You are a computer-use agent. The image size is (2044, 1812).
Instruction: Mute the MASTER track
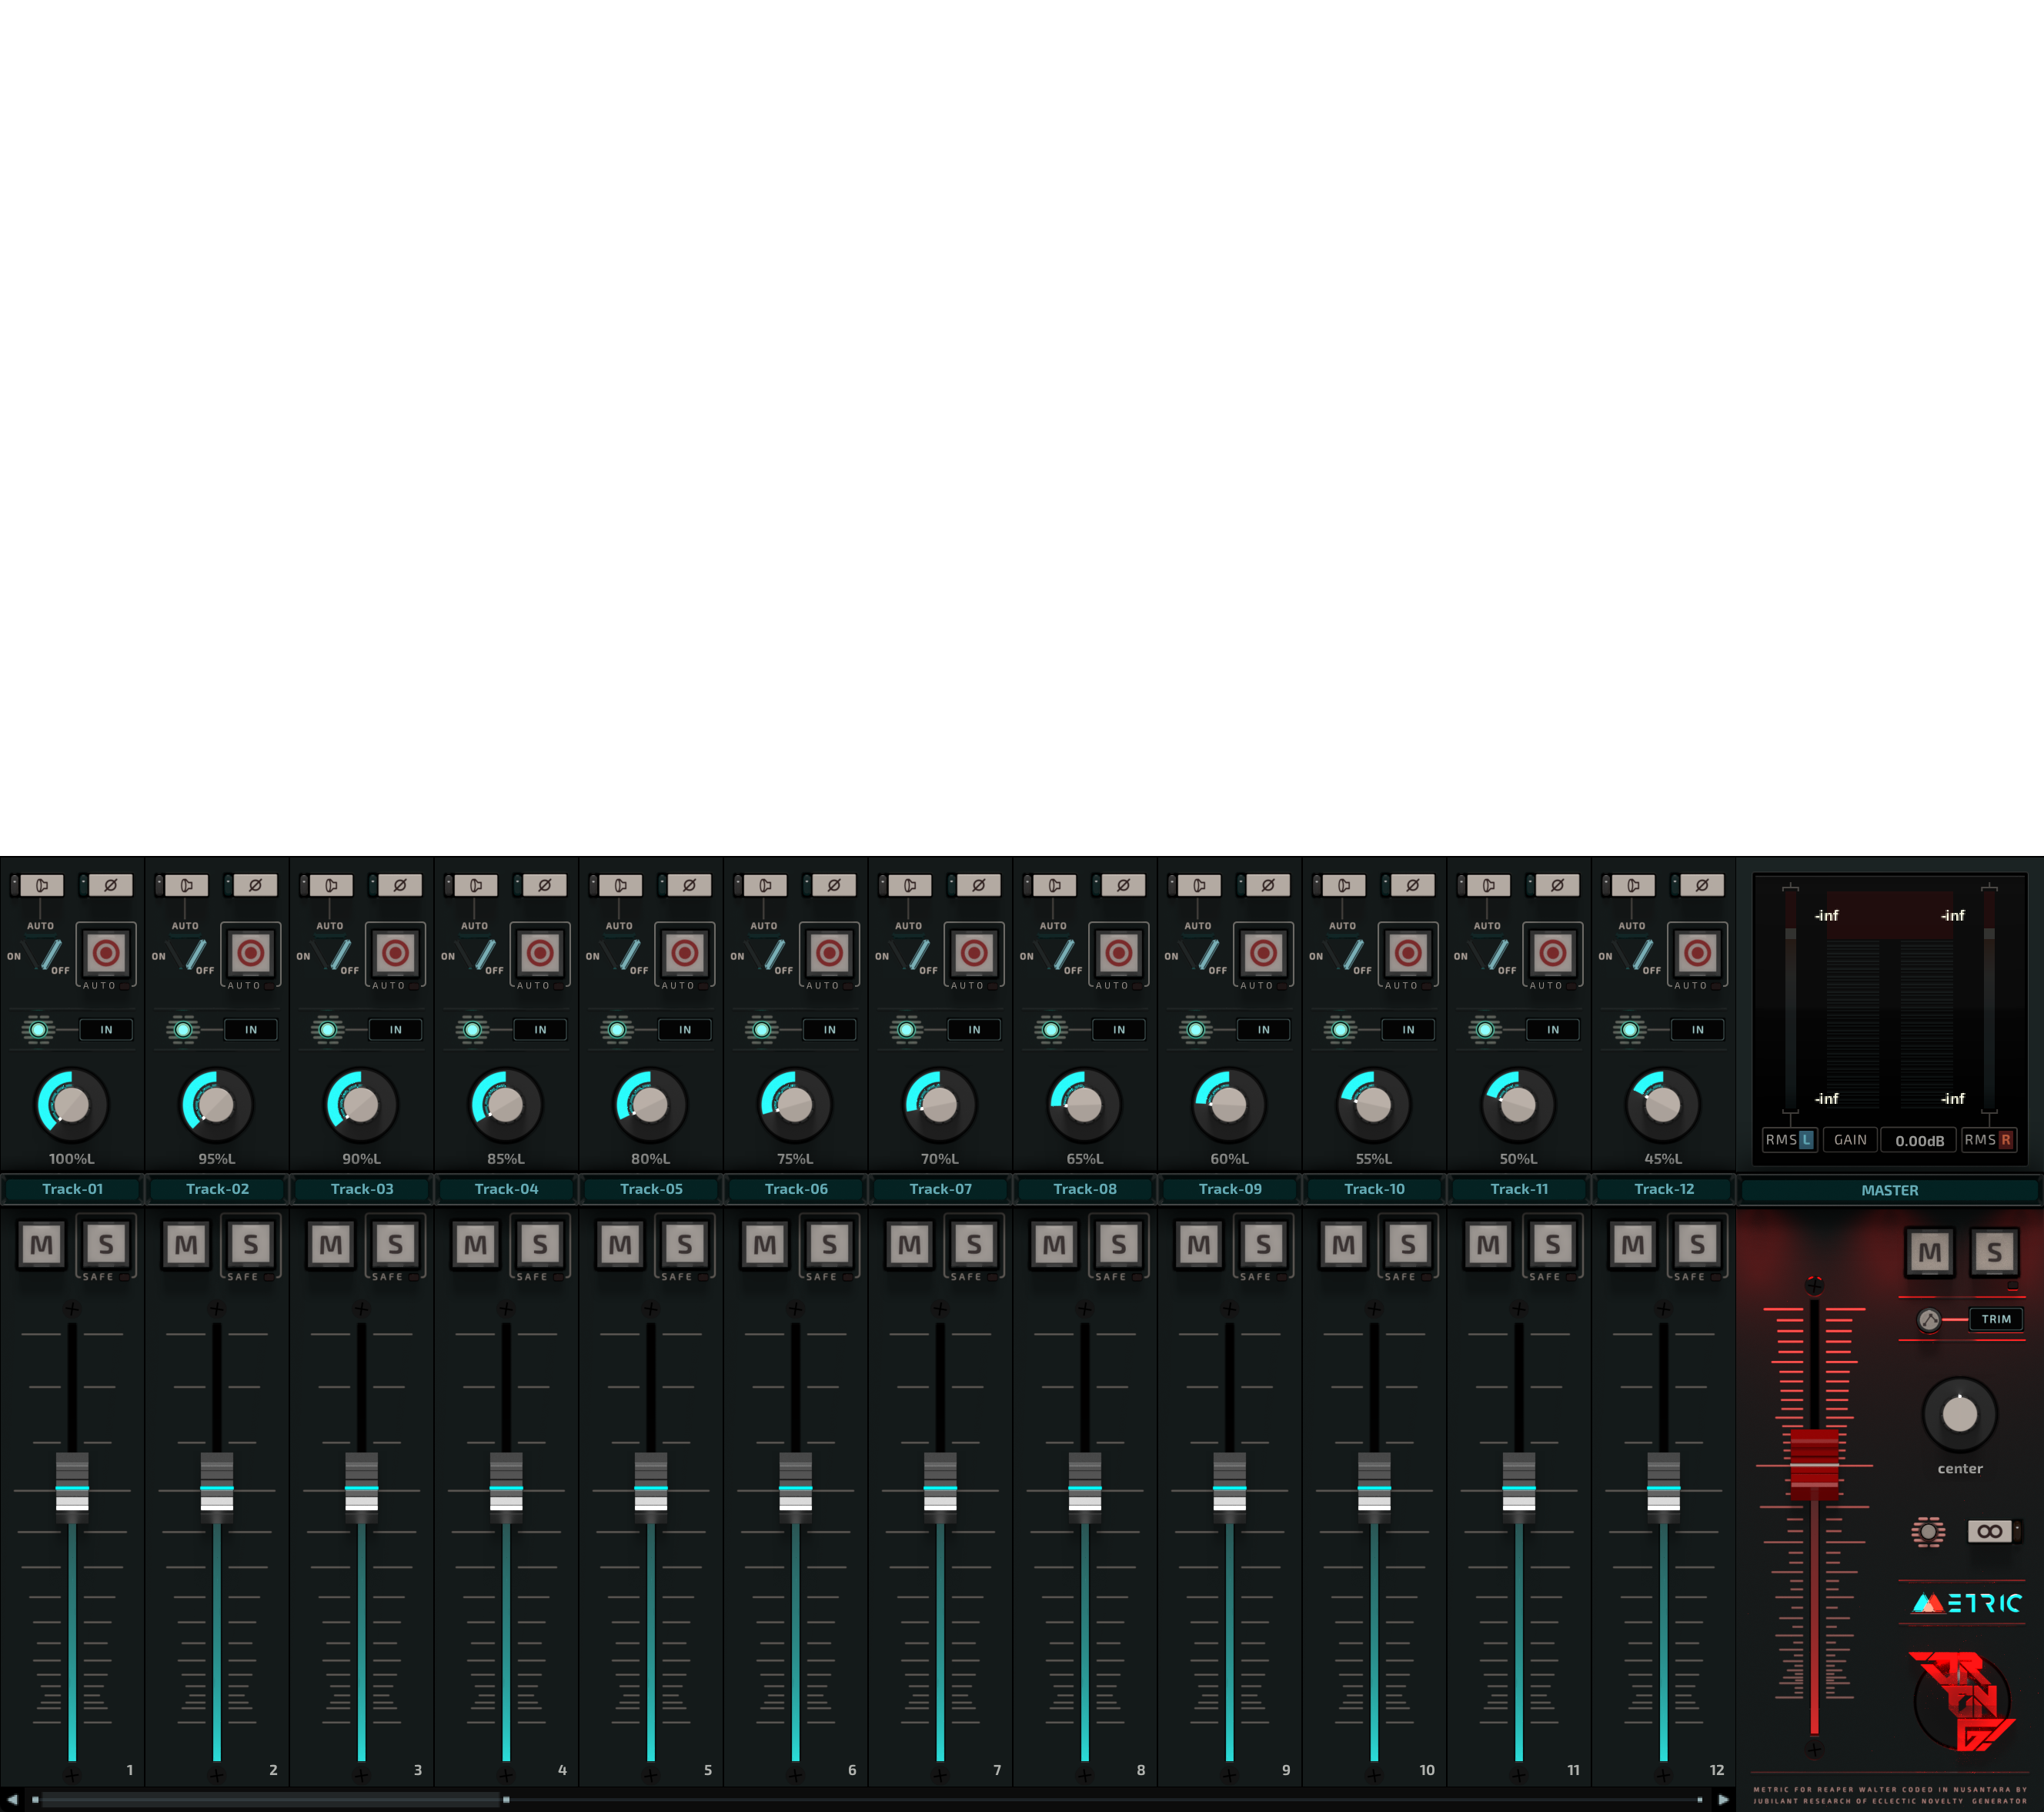point(1930,1252)
